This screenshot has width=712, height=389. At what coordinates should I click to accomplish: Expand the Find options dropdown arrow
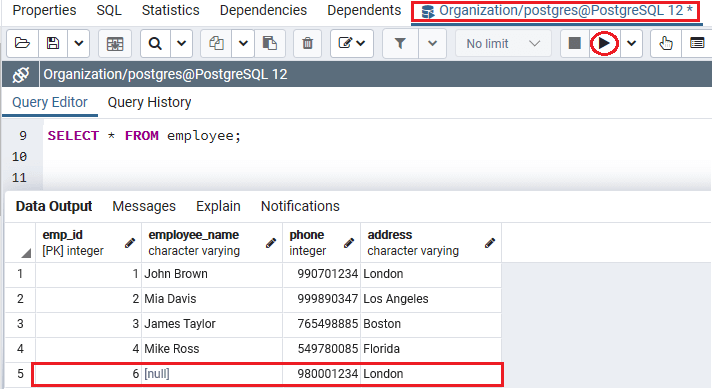pyautogui.click(x=182, y=44)
